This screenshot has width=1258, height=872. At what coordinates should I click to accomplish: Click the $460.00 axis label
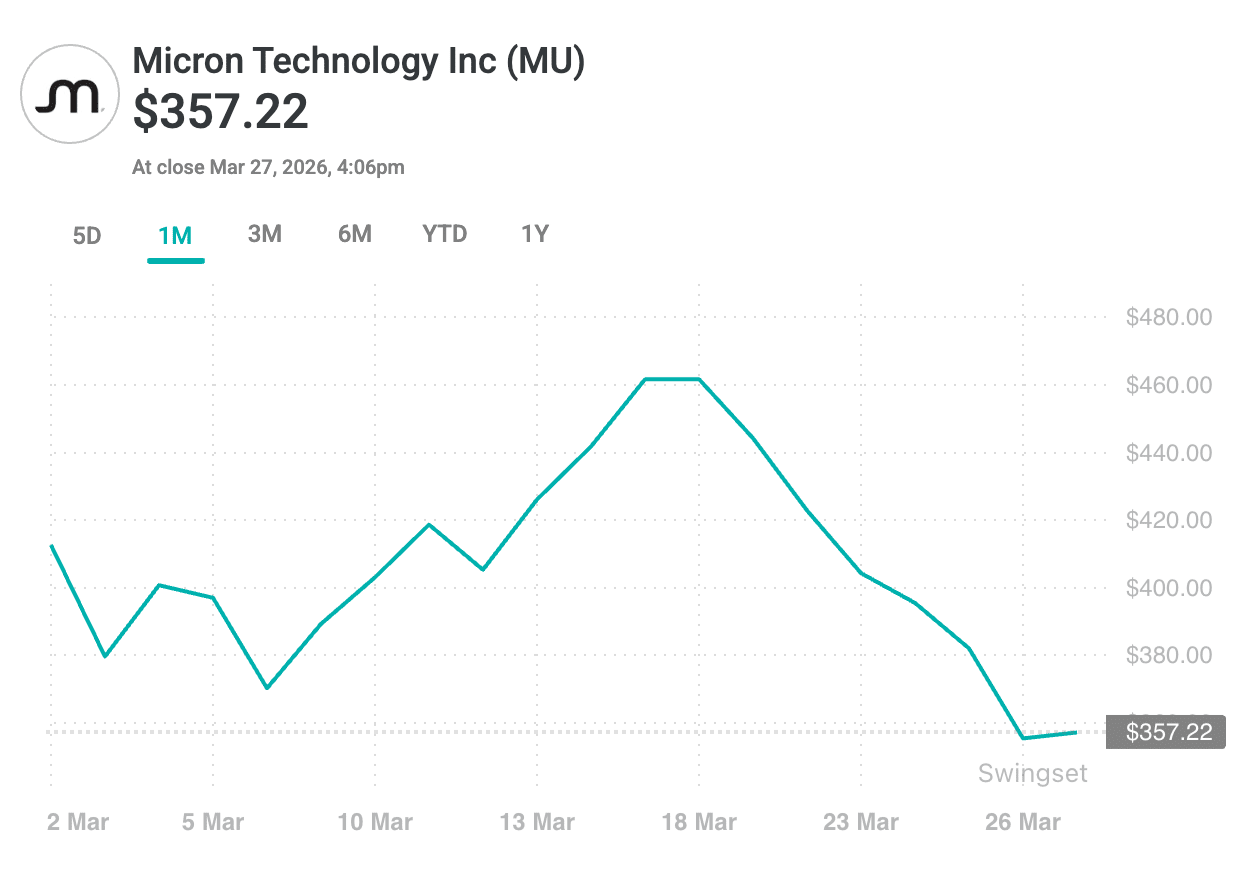coord(1168,385)
